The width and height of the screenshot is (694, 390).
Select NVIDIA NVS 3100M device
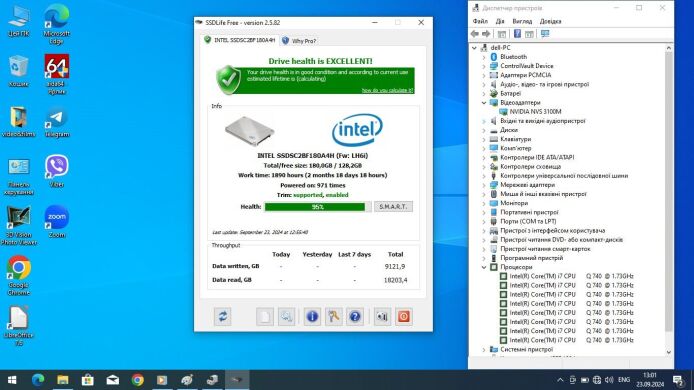click(535, 112)
